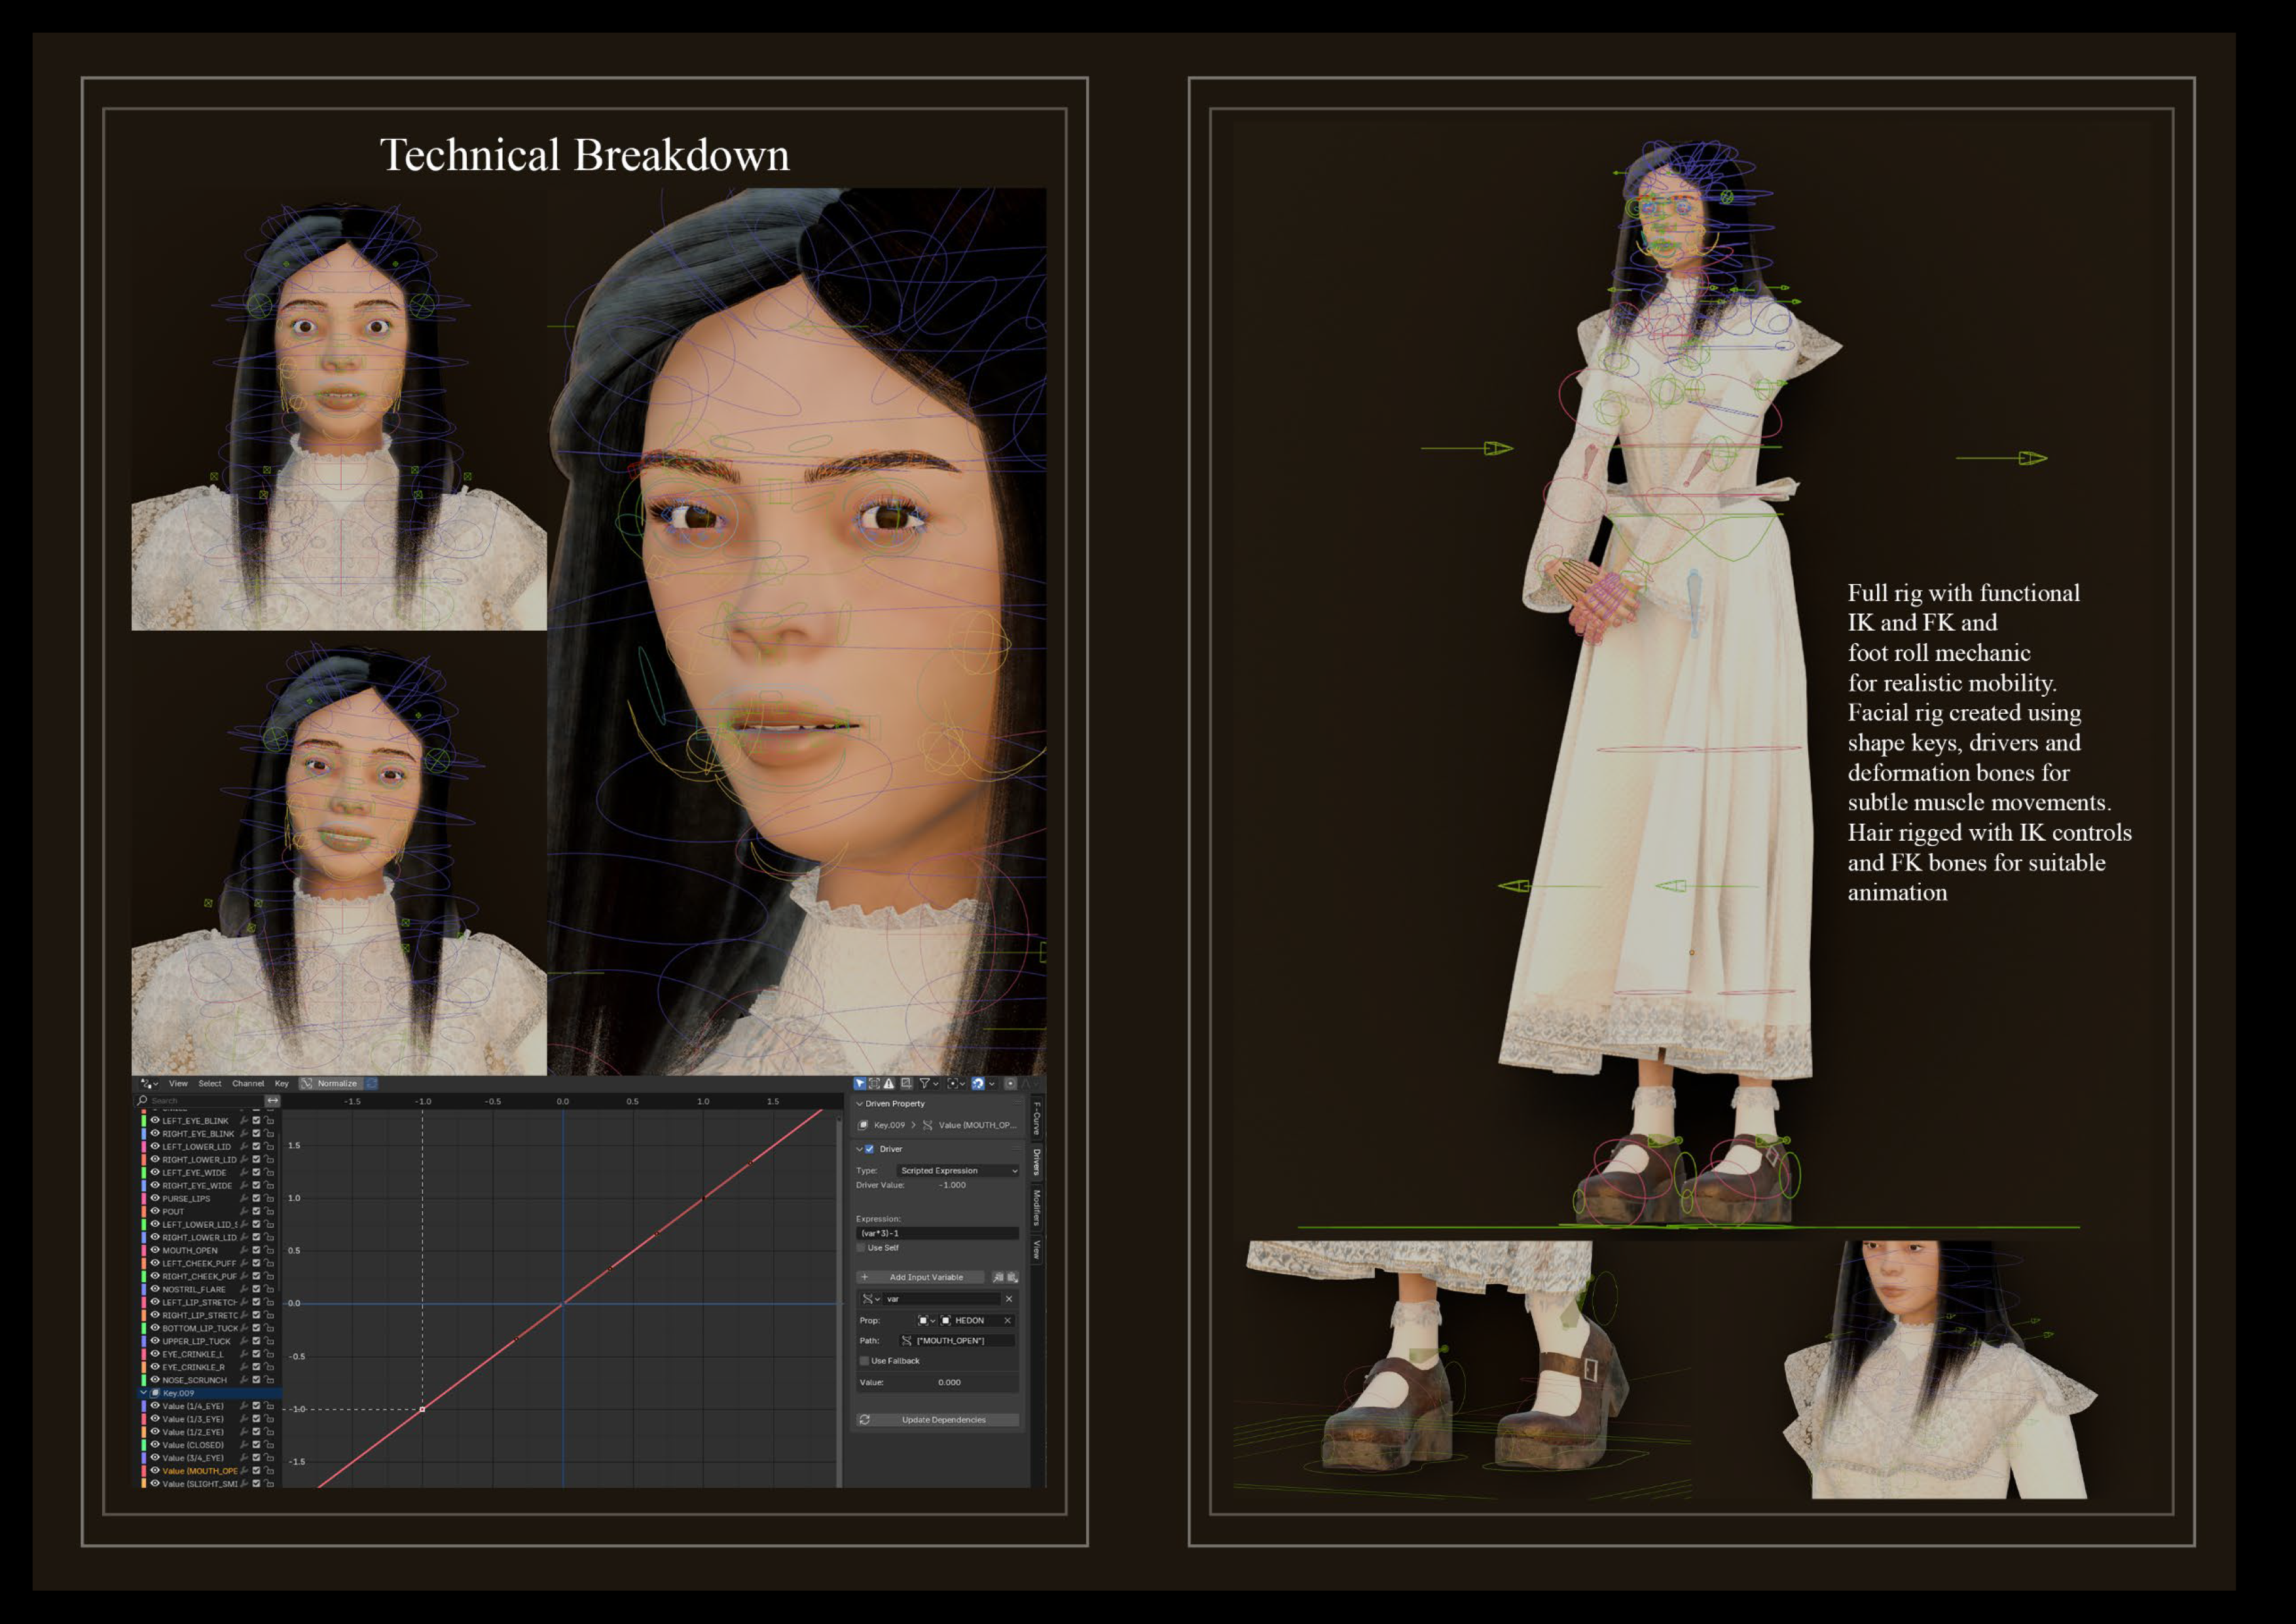The image size is (2296, 1624).
Task: Enable the Use Self checkbox
Action: (861, 1248)
